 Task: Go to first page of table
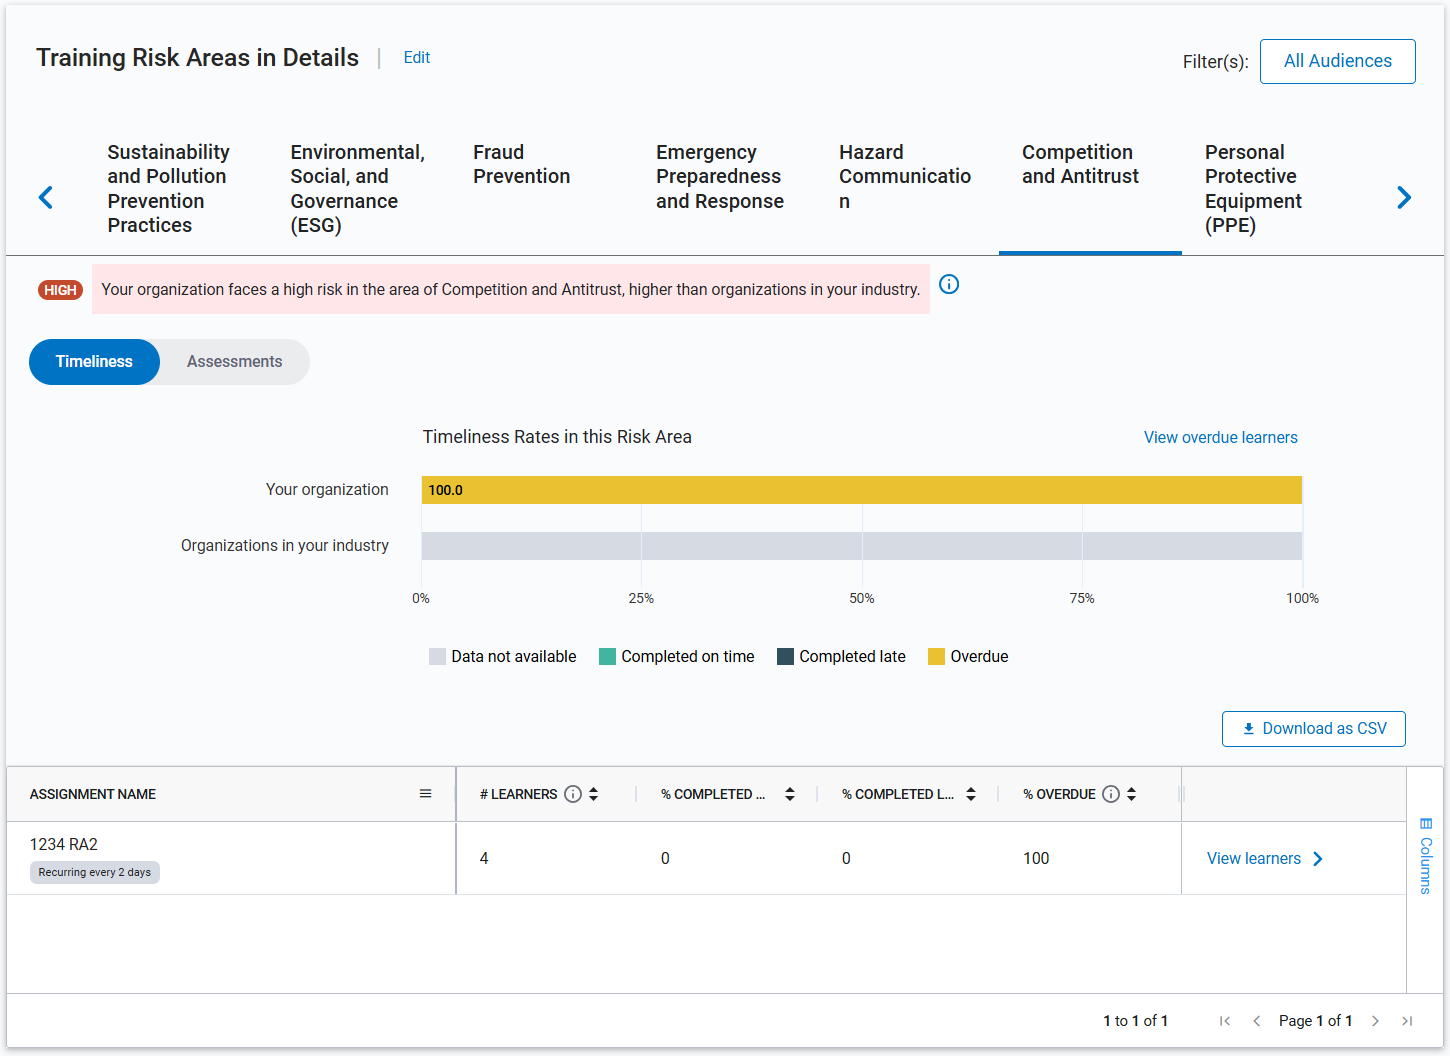click(x=1225, y=1021)
